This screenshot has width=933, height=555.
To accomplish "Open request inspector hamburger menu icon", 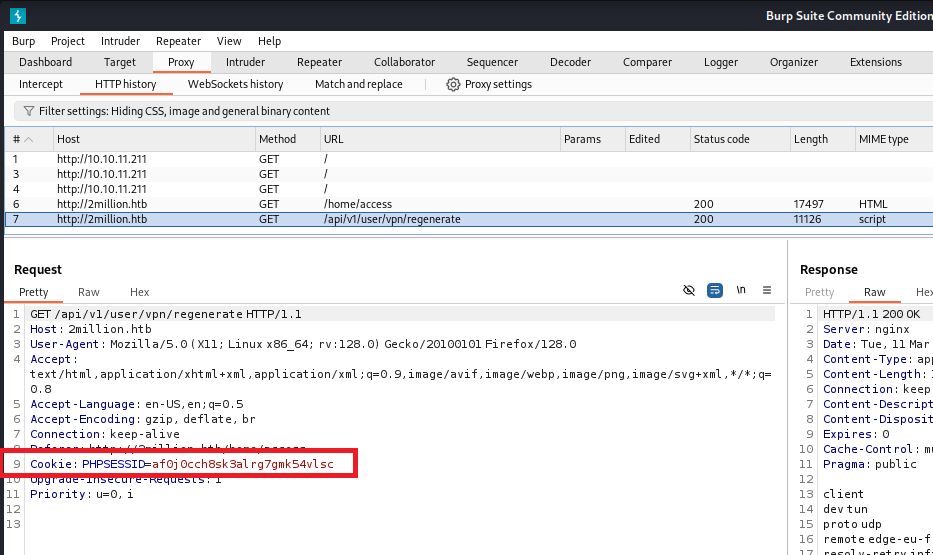I will click(767, 290).
